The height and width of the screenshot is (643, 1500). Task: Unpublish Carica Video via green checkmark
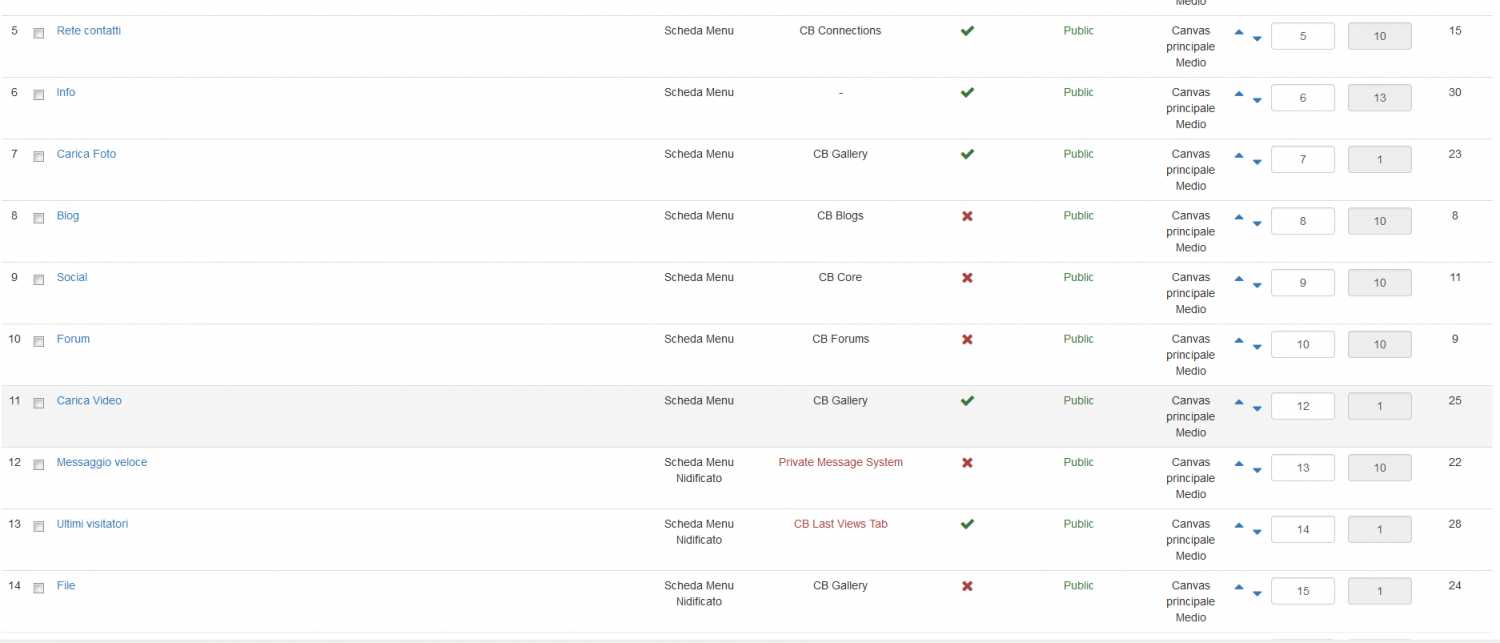(967, 401)
